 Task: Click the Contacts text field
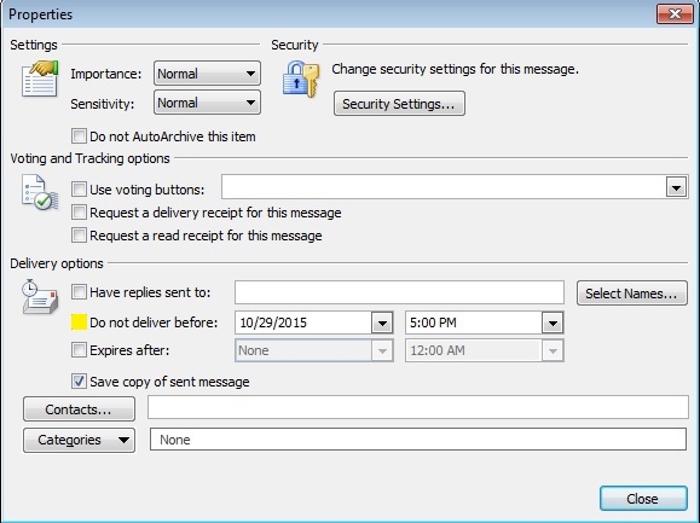(418, 407)
